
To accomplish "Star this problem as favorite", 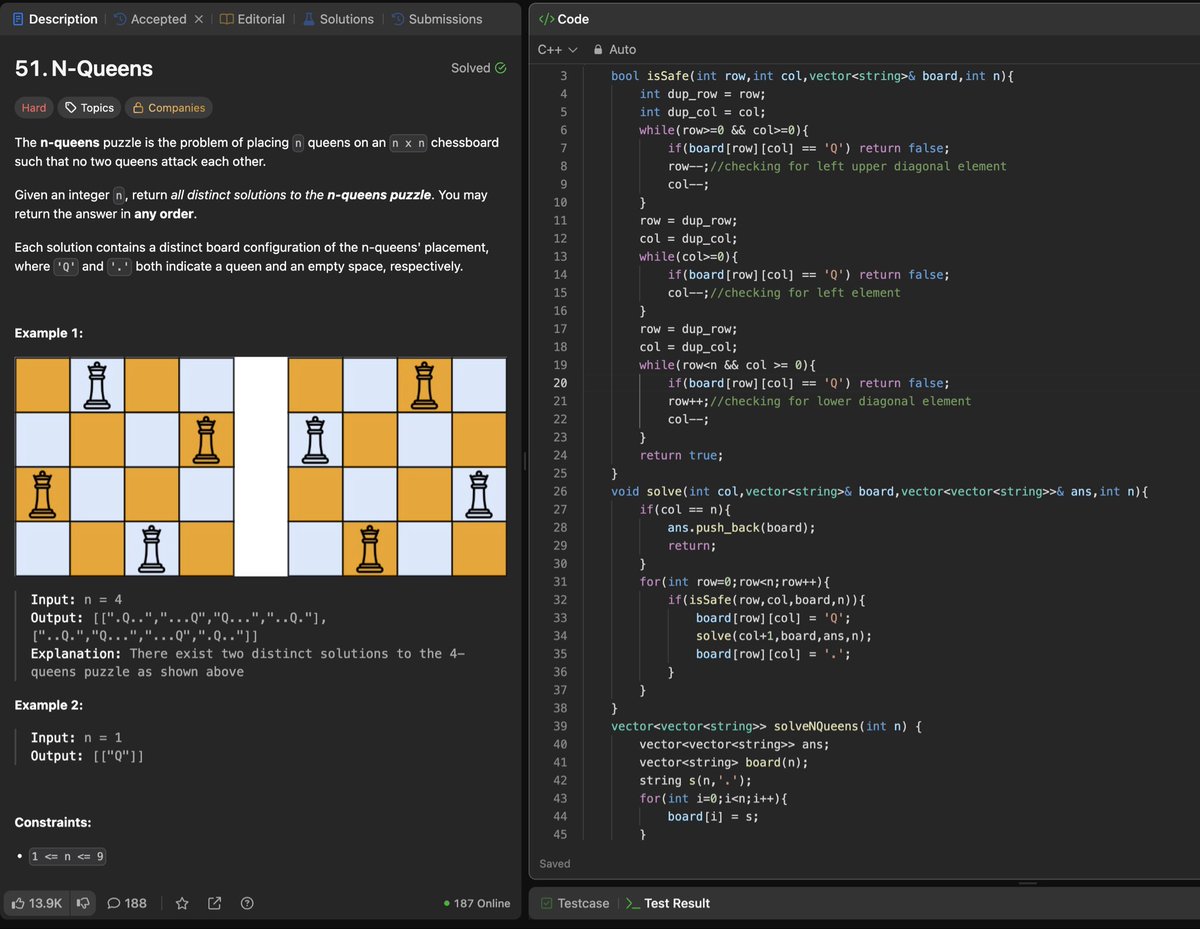I will [x=182, y=903].
